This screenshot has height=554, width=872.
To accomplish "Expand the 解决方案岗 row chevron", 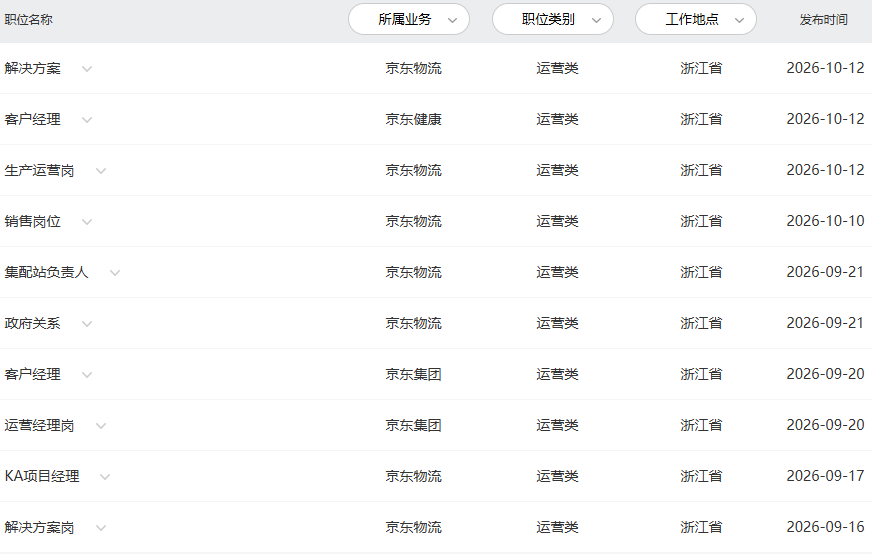I will coord(101,528).
